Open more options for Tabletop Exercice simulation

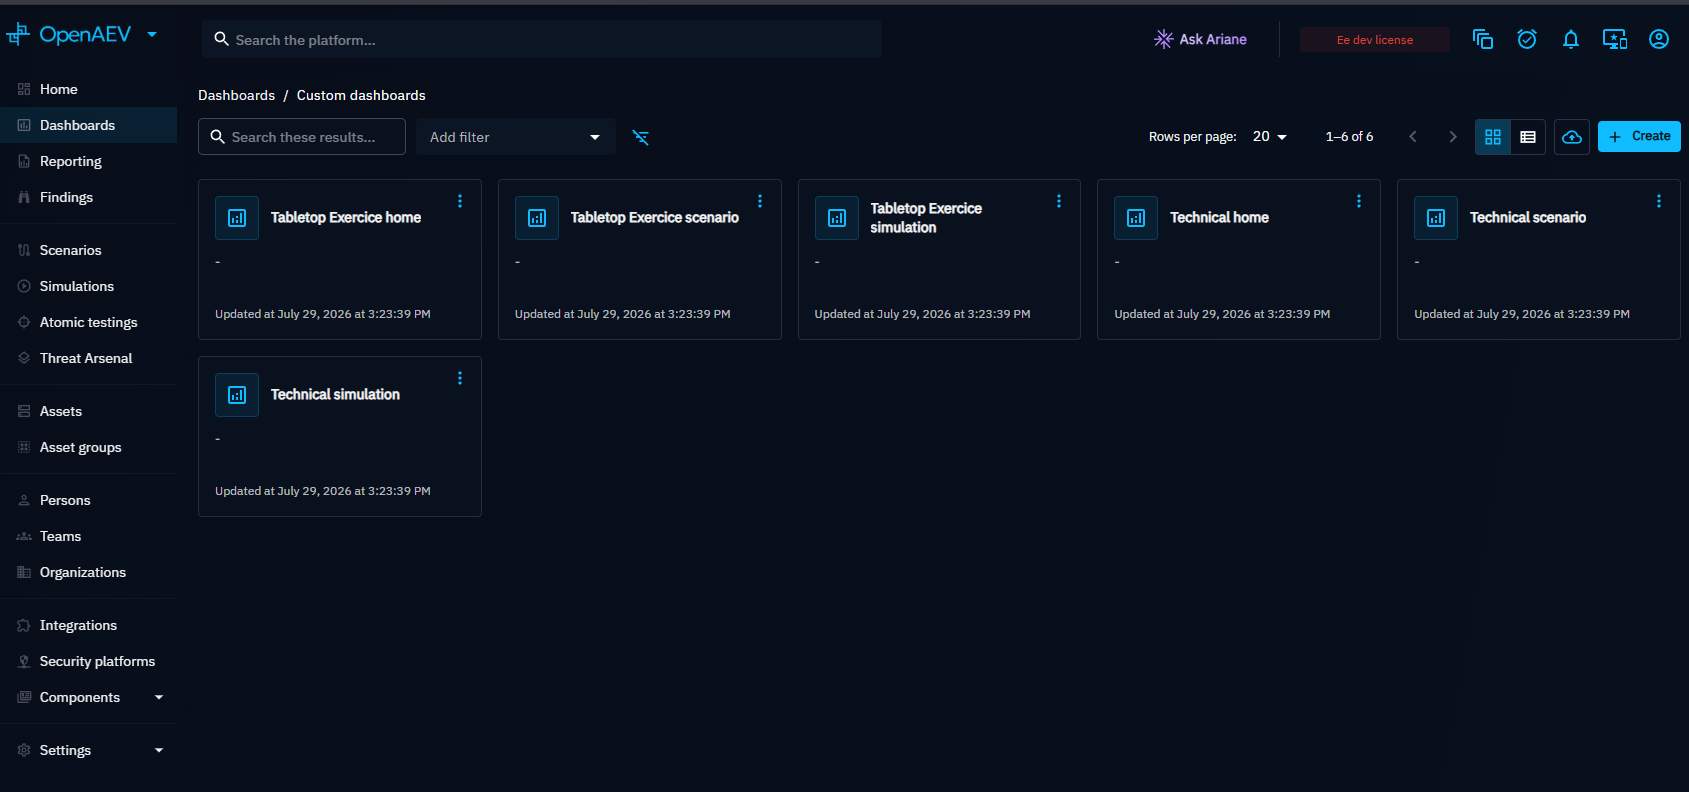click(x=1059, y=201)
